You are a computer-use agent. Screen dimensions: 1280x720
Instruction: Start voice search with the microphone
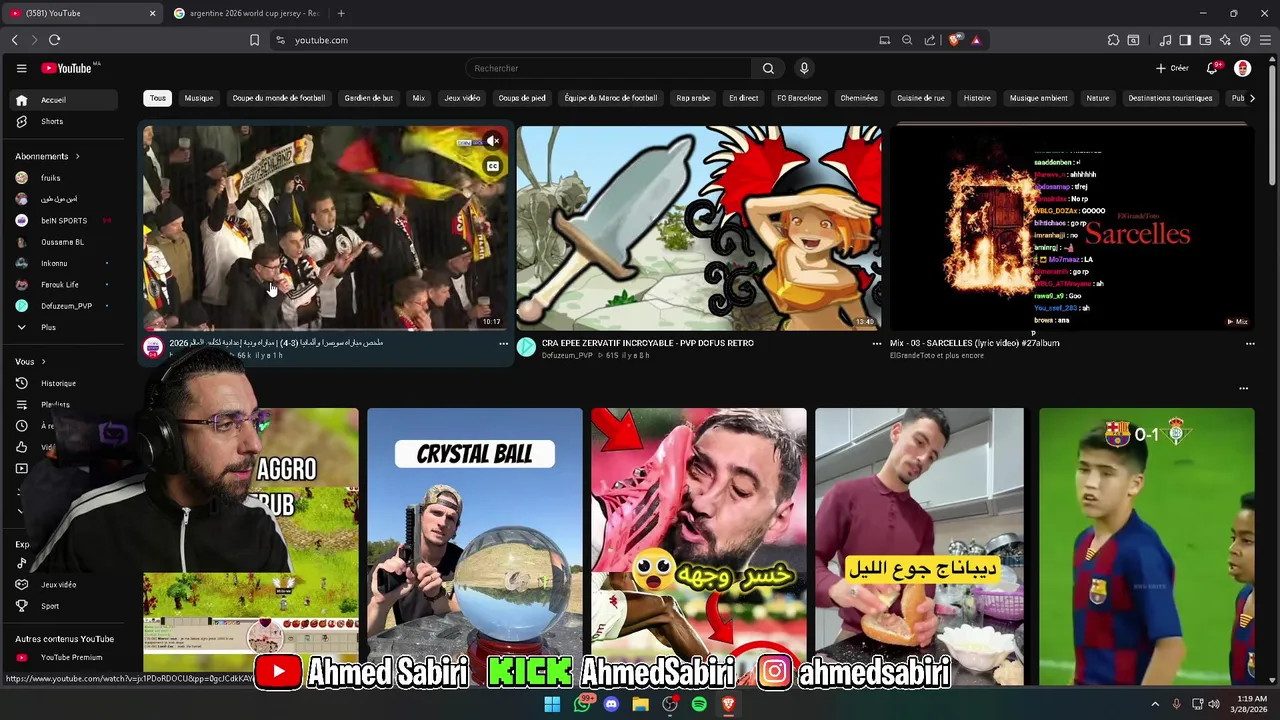pos(804,68)
